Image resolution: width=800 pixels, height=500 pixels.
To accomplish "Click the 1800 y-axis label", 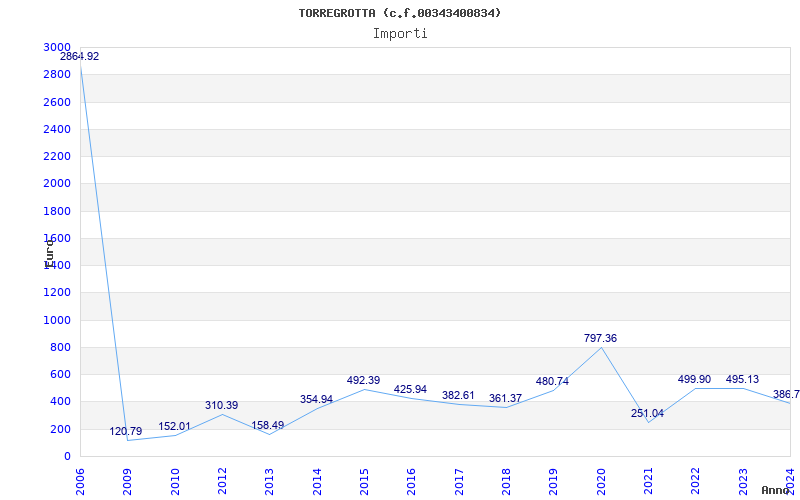I will [x=57, y=211].
